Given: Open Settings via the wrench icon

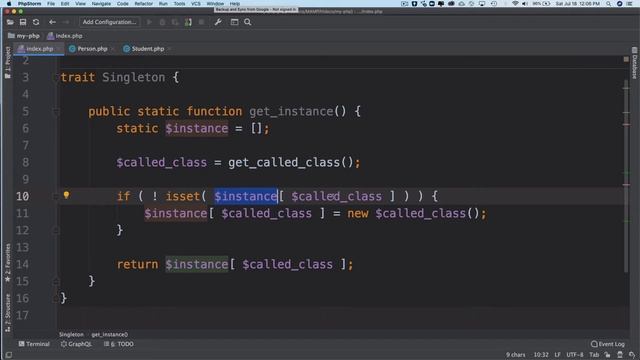Looking at the screenshot, I should coord(218,22).
